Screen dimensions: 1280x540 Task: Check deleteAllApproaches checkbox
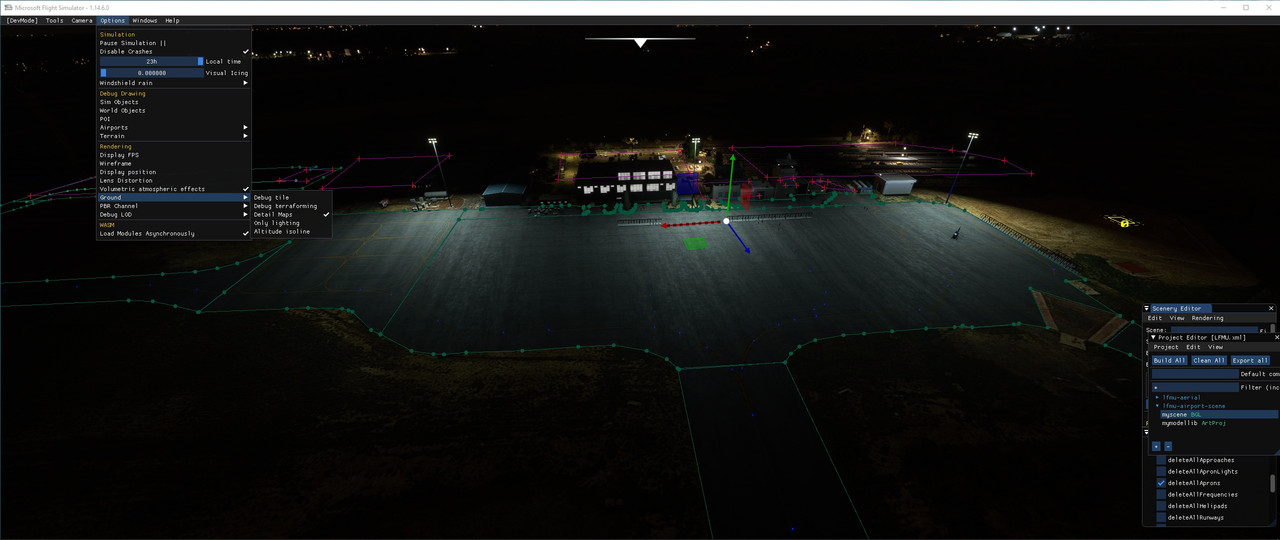[x=1161, y=460]
